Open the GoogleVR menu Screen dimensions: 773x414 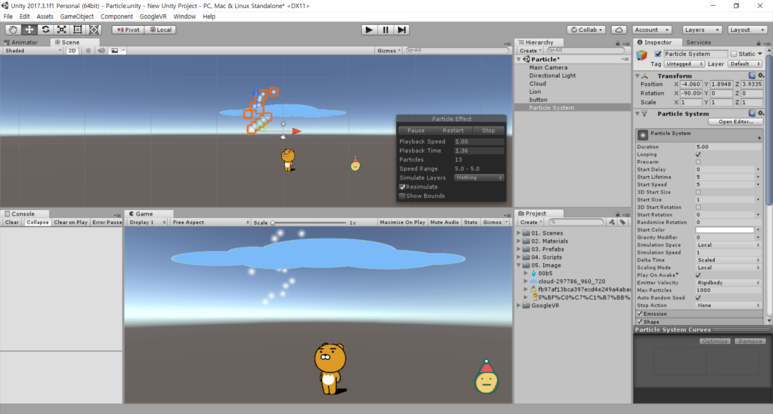click(153, 16)
